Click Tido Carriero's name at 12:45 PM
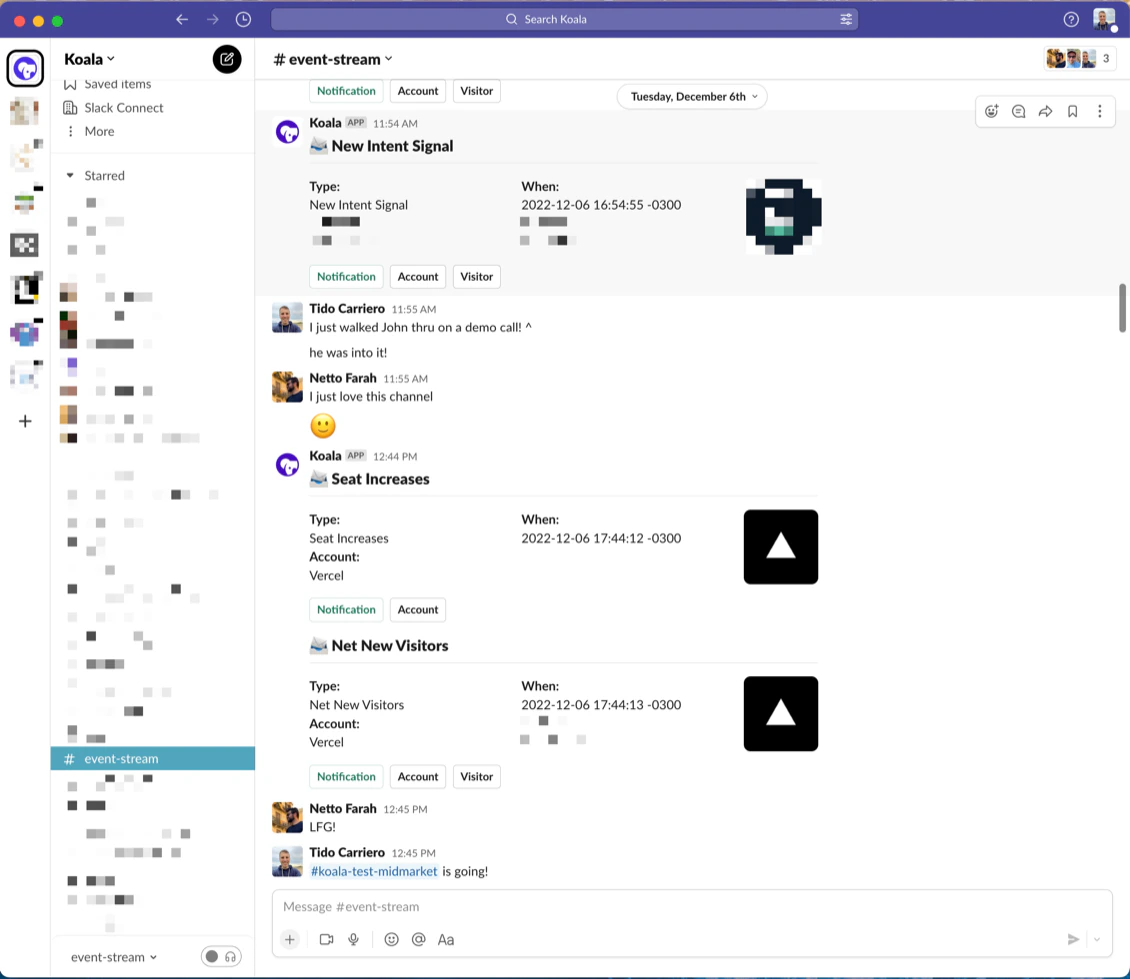1130x979 pixels. click(347, 853)
